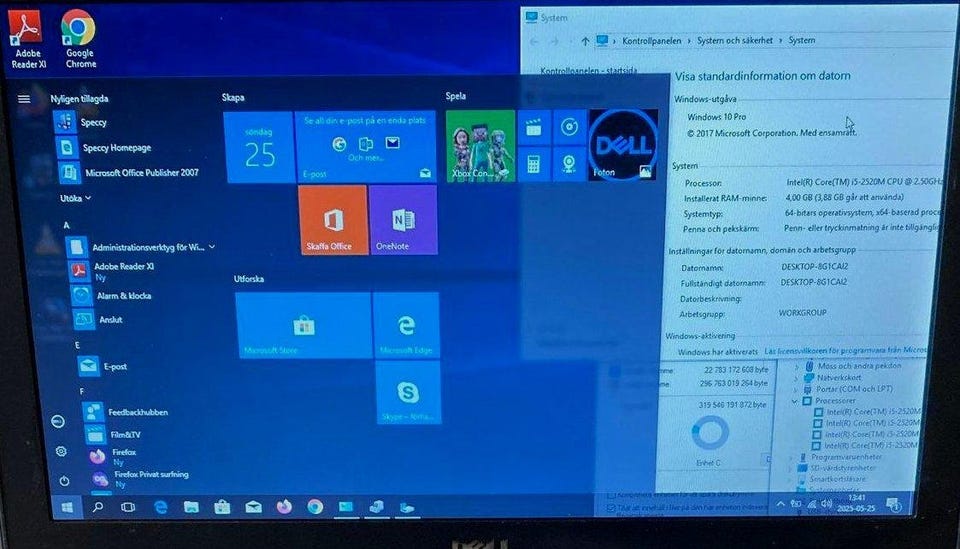Open File Explorer from the taskbar
The width and height of the screenshot is (960, 549).
click(x=191, y=507)
